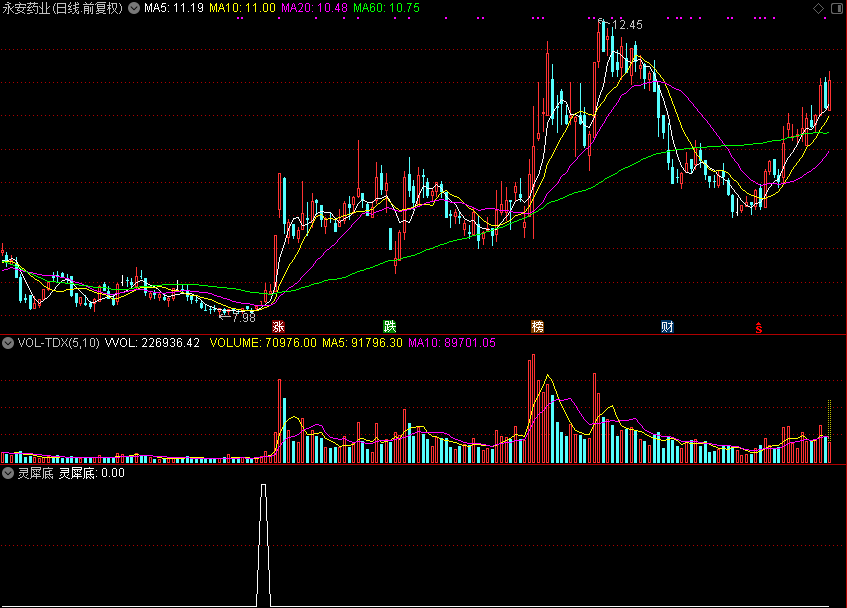The width and height of the screenshot is (847, 608).
Task: Click the volume MA10: 89701.05 value
Action: pyautogui.click(x=452, y=343)
